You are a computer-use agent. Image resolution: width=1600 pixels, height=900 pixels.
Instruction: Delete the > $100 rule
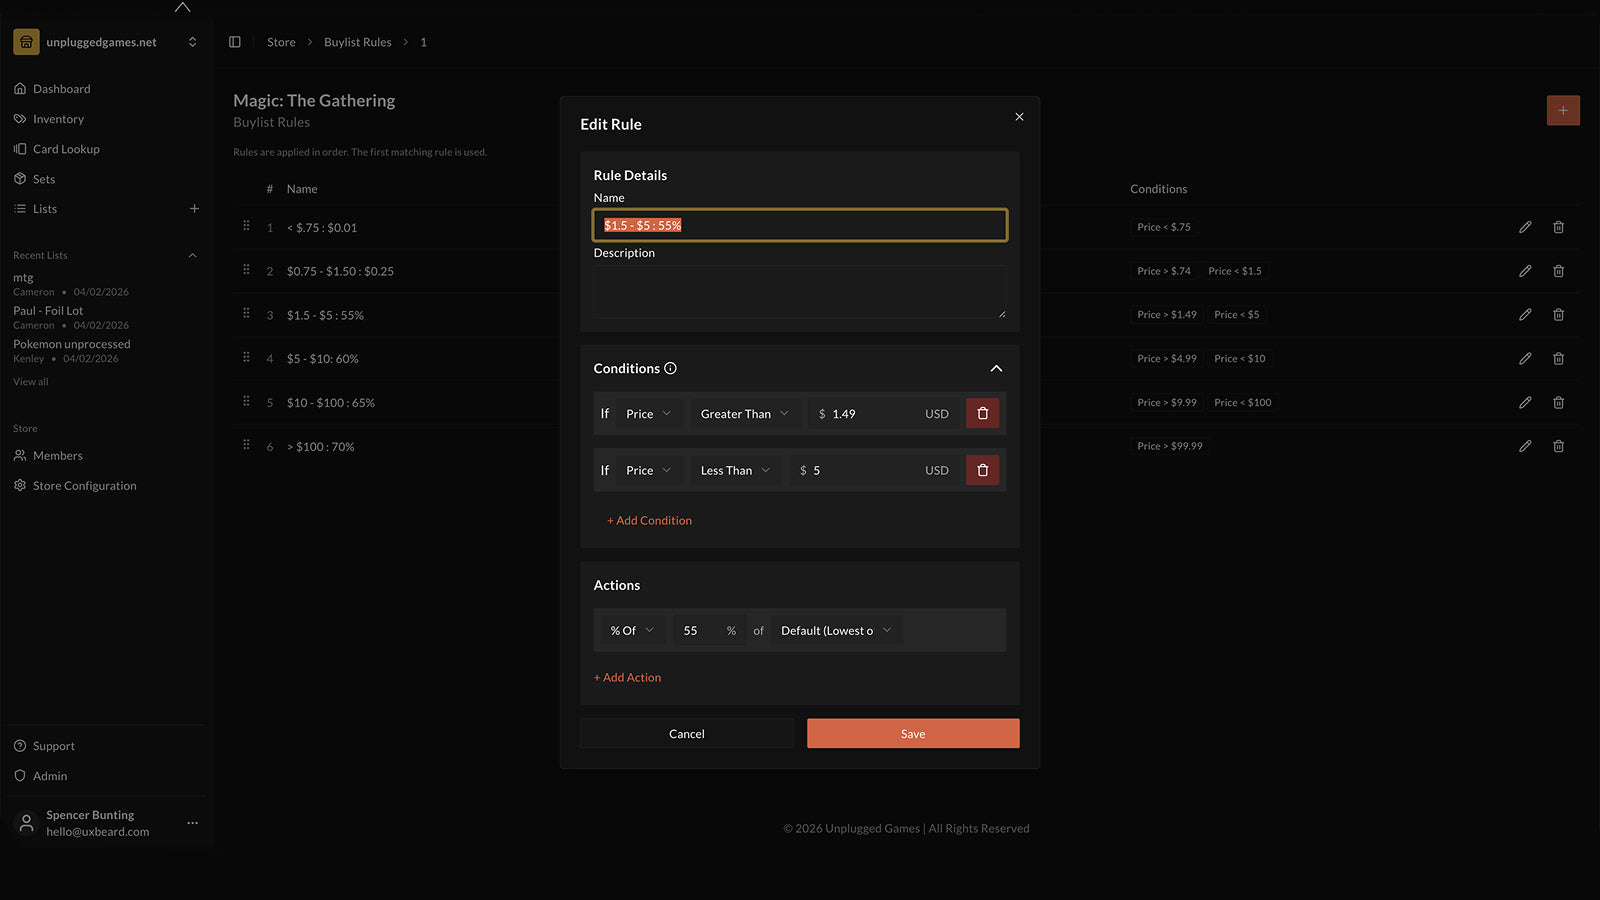pyautogui.click(x=1558, y=446)
